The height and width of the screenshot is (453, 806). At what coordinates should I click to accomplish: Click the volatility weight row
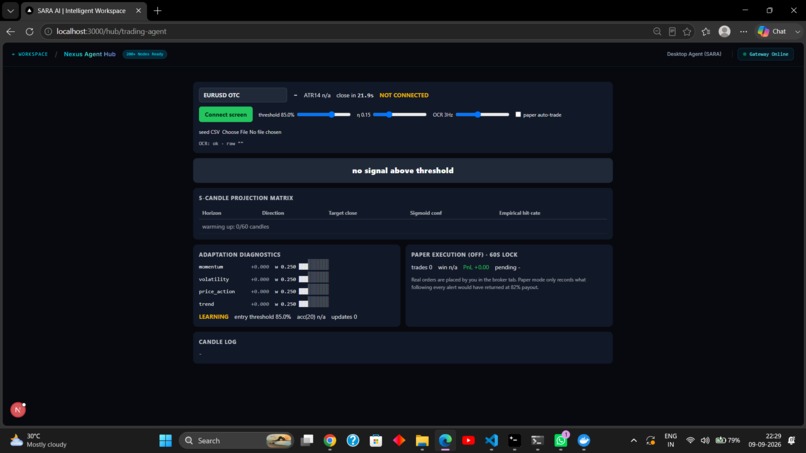click(x=264, y=279)
